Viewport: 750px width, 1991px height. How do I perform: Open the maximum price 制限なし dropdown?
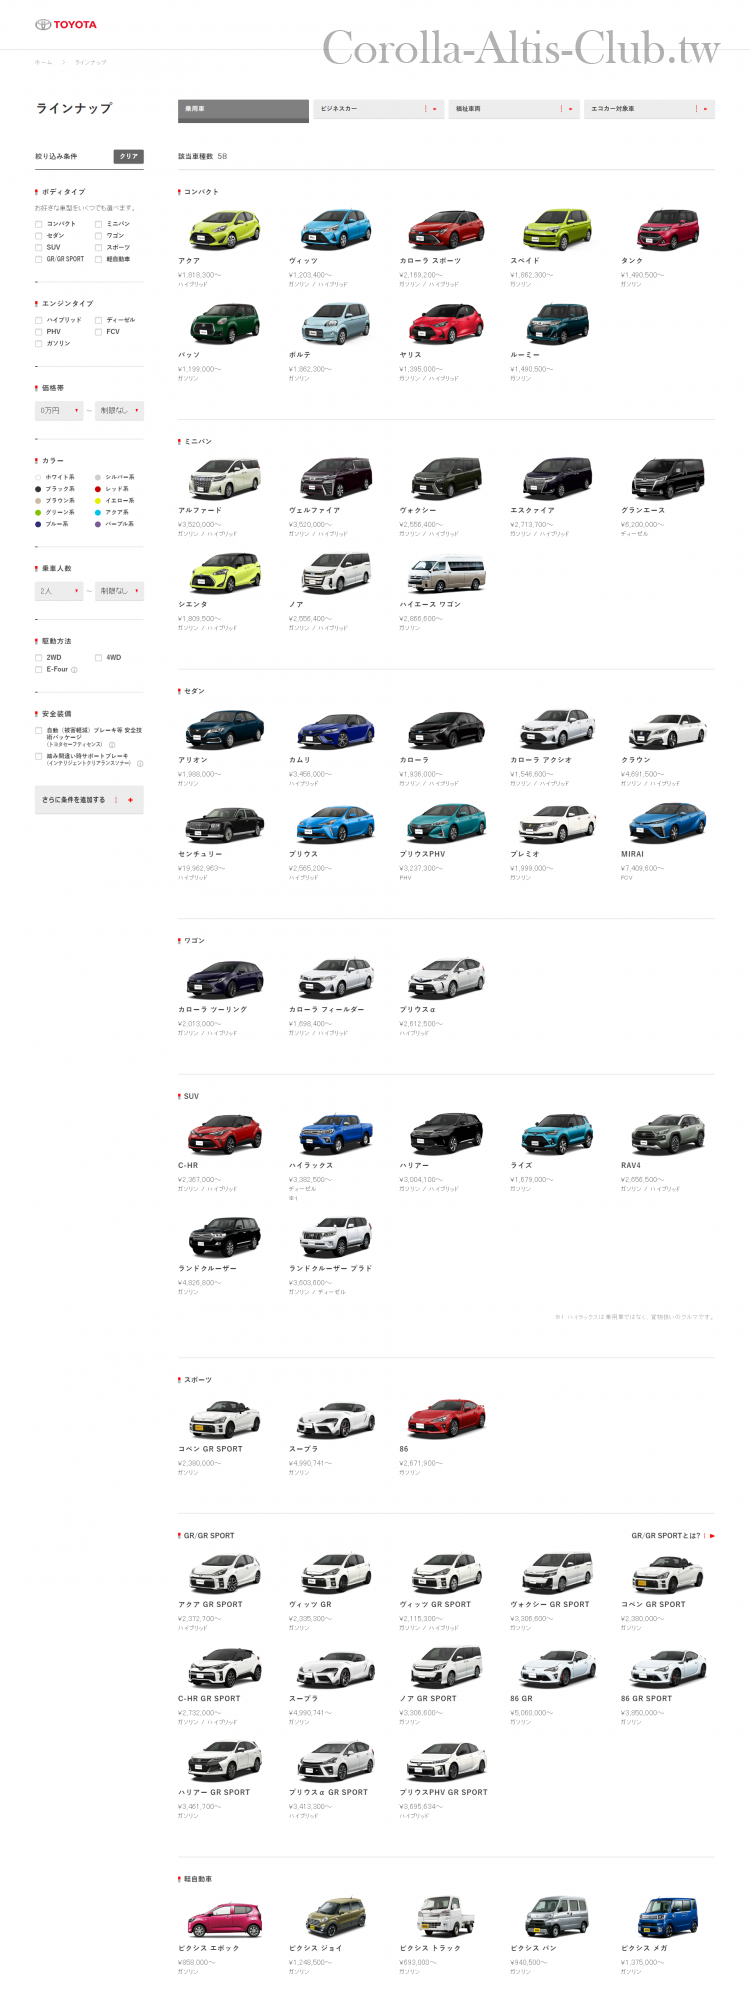click(x=119, y=410)
